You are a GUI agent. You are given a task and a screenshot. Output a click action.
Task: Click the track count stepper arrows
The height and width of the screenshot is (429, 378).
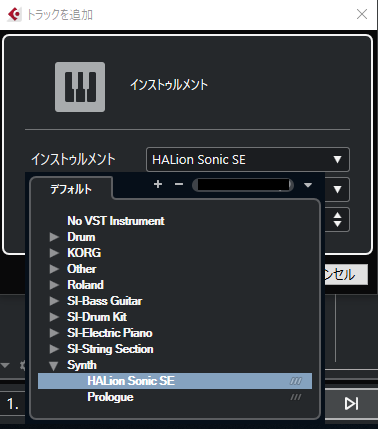(x=337, y=219)
